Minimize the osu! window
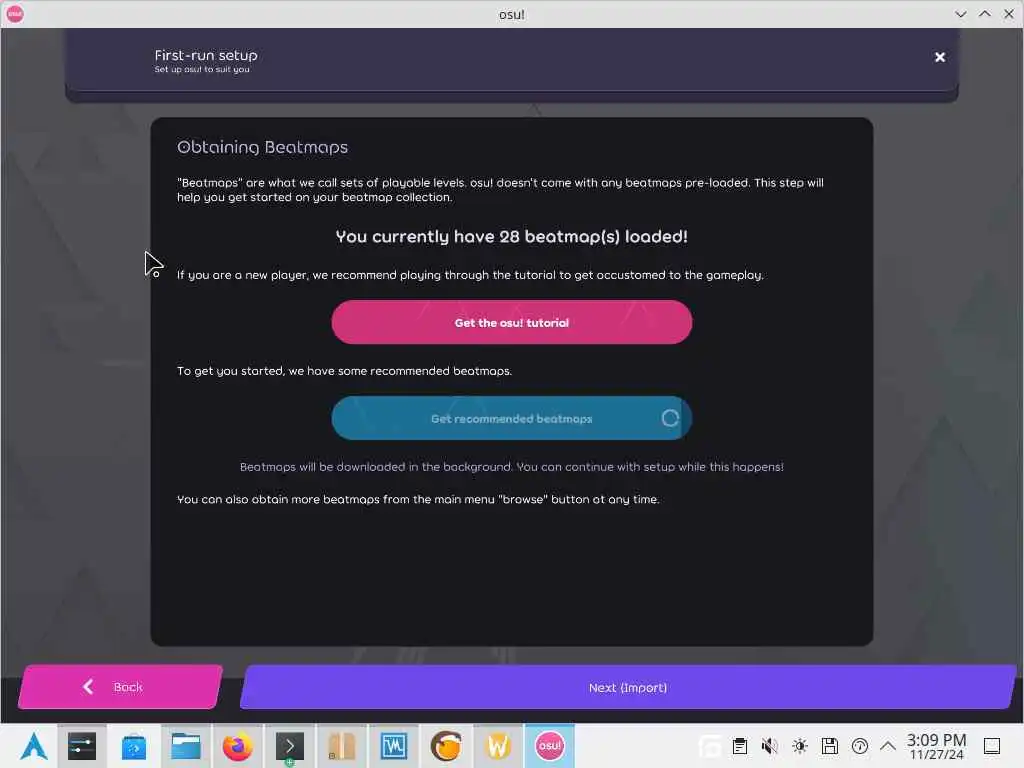 pyautogui.click(x=961, y=14)
